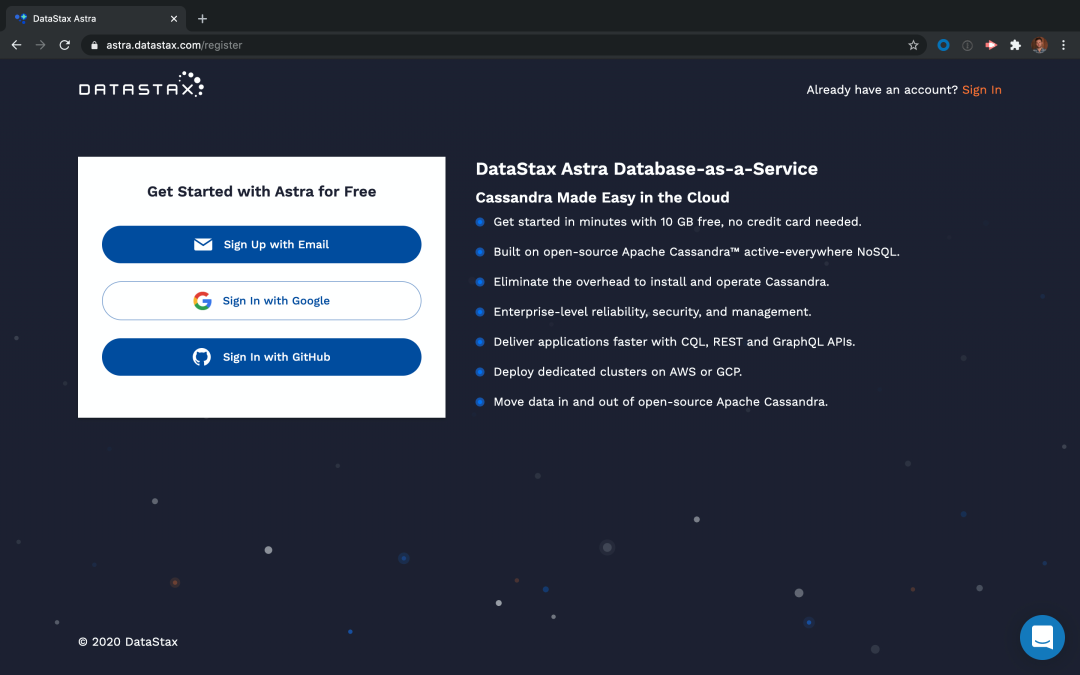Open the info circle extension
The image size is (1080, 675).
point(967,45)
